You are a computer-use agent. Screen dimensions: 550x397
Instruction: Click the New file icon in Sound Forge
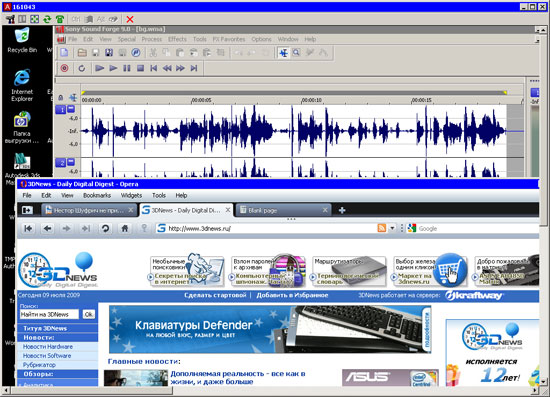point(64,53)
